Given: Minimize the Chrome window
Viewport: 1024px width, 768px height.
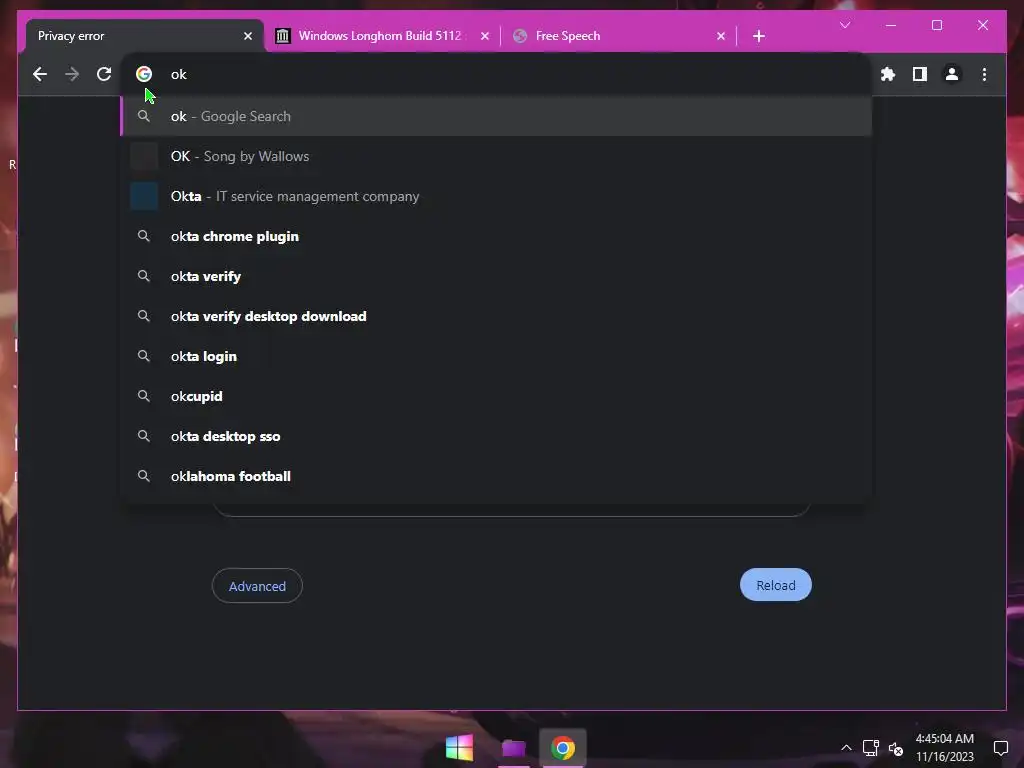Looking at the screenshot, I should 891,25.
